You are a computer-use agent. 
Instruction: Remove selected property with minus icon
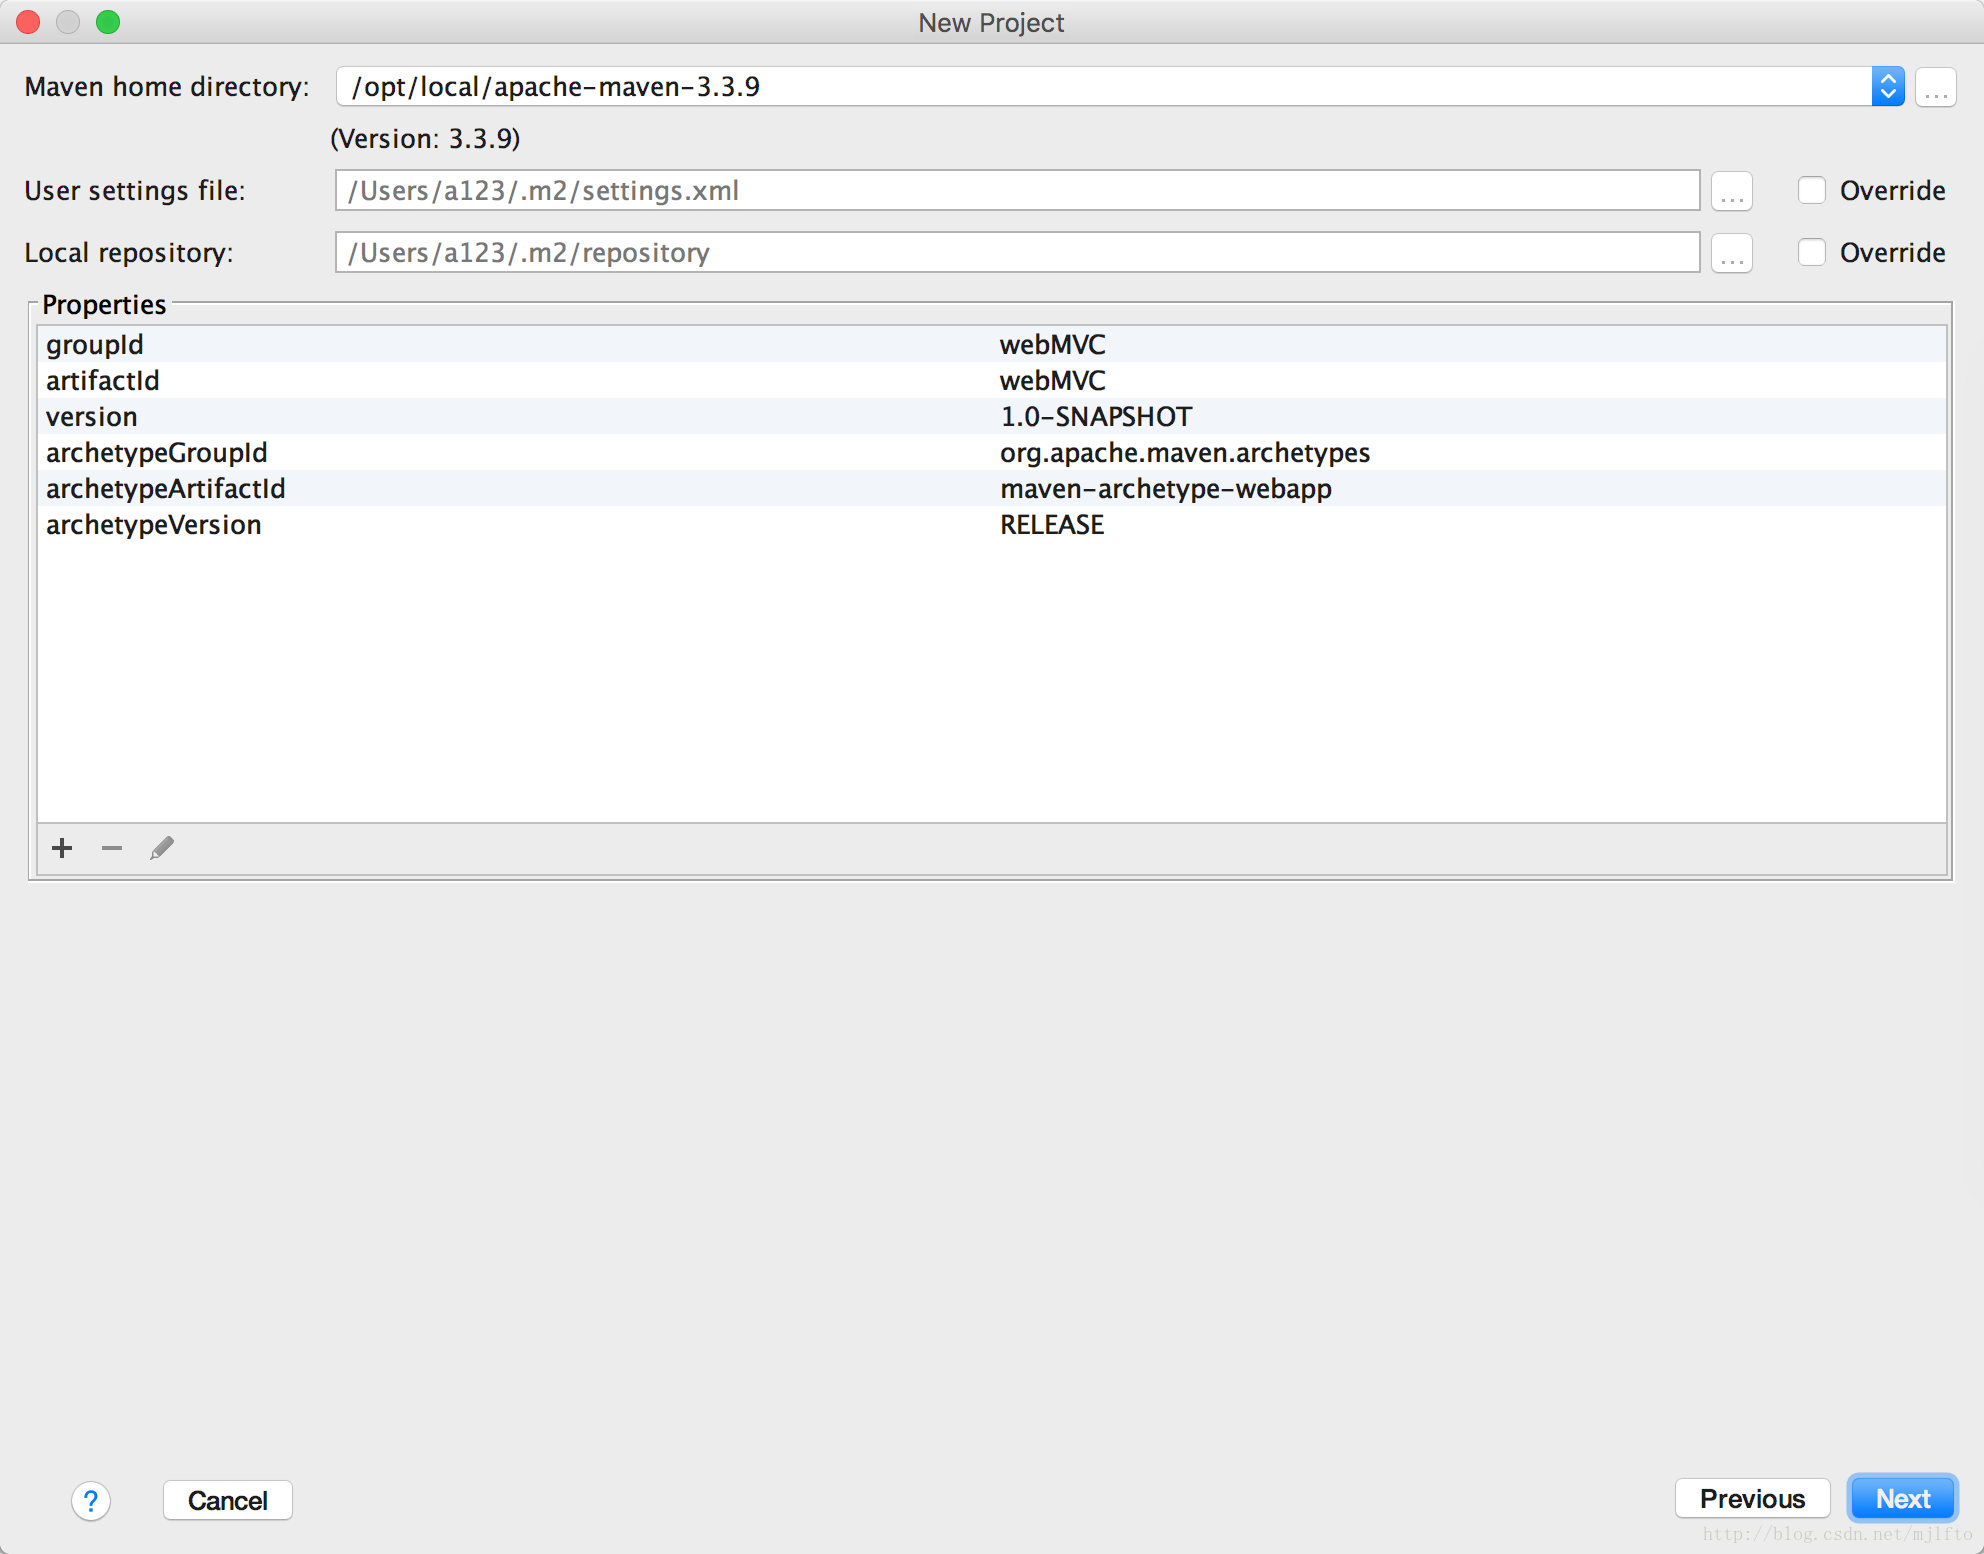tap(112, 849)
